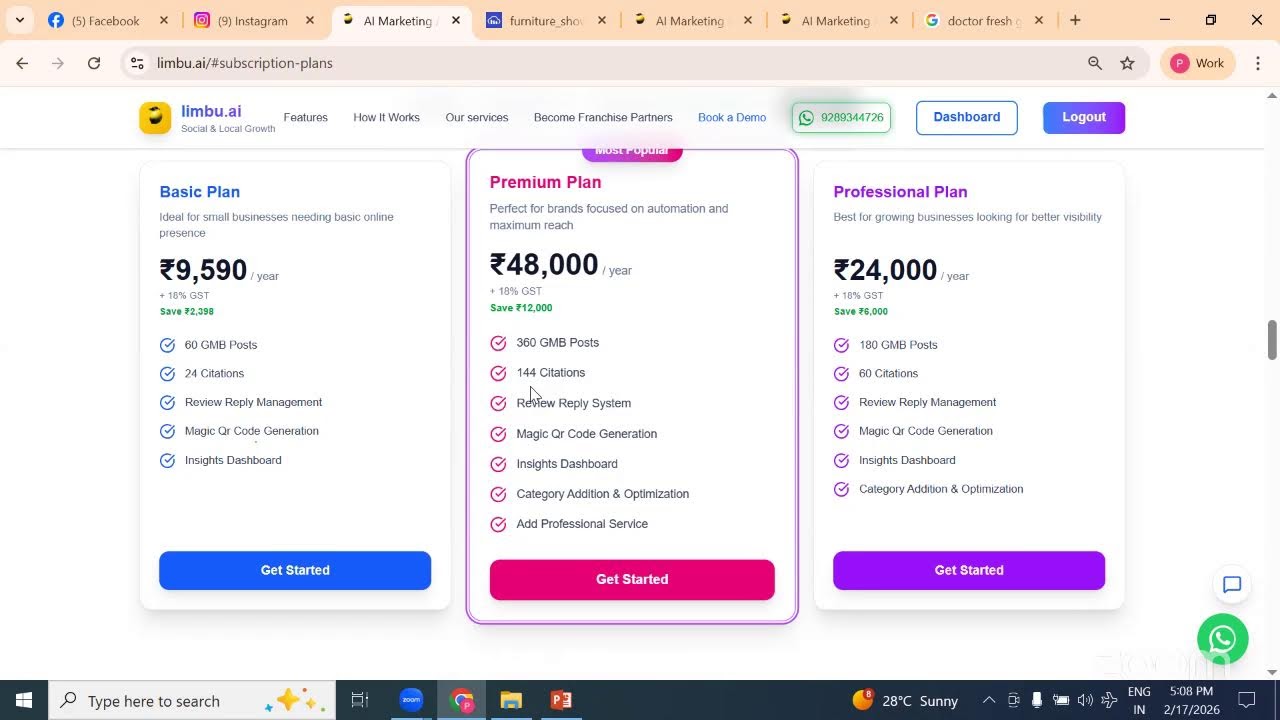The width and height of the screenshot is (1280, 720).
Task: Click the Book a Demo link
Action: [732, 118]
